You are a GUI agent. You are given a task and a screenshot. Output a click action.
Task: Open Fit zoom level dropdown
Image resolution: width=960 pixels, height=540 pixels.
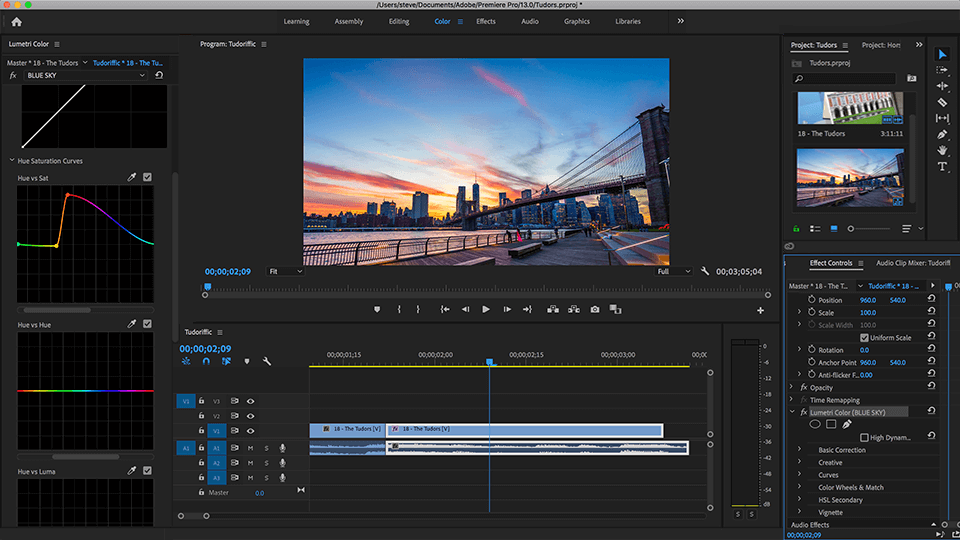(x=285, y=271)
